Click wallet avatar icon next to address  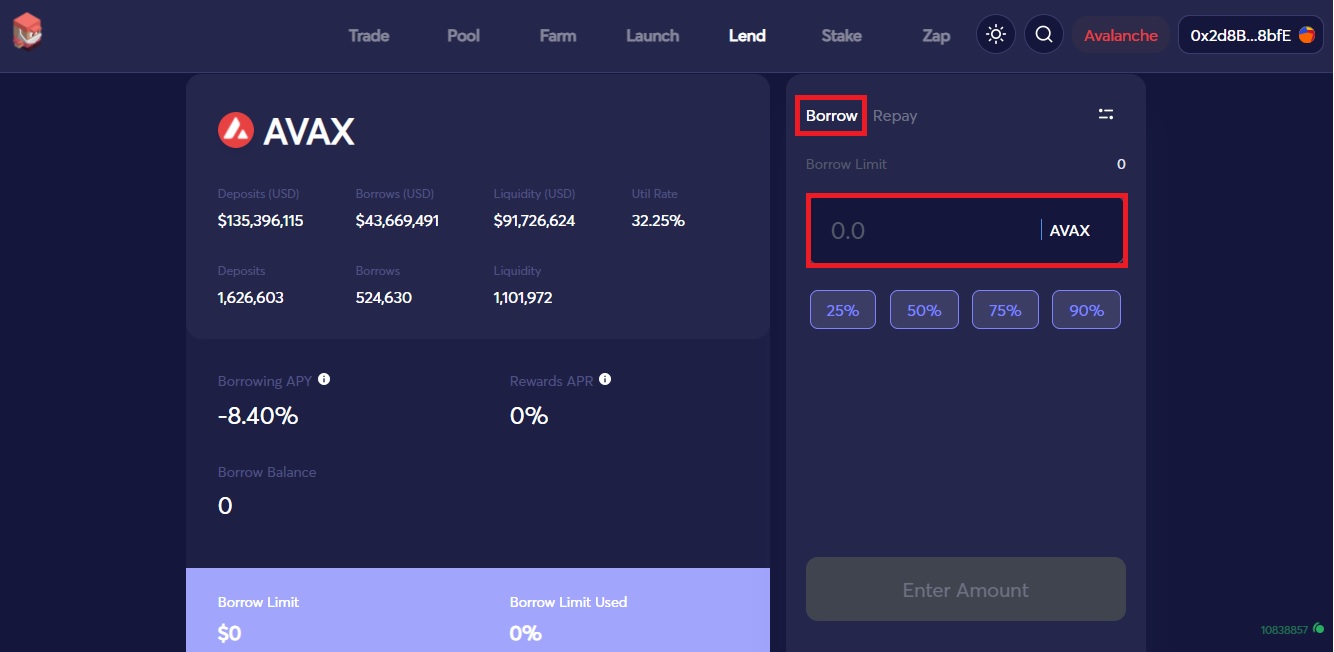[1307, 35]
